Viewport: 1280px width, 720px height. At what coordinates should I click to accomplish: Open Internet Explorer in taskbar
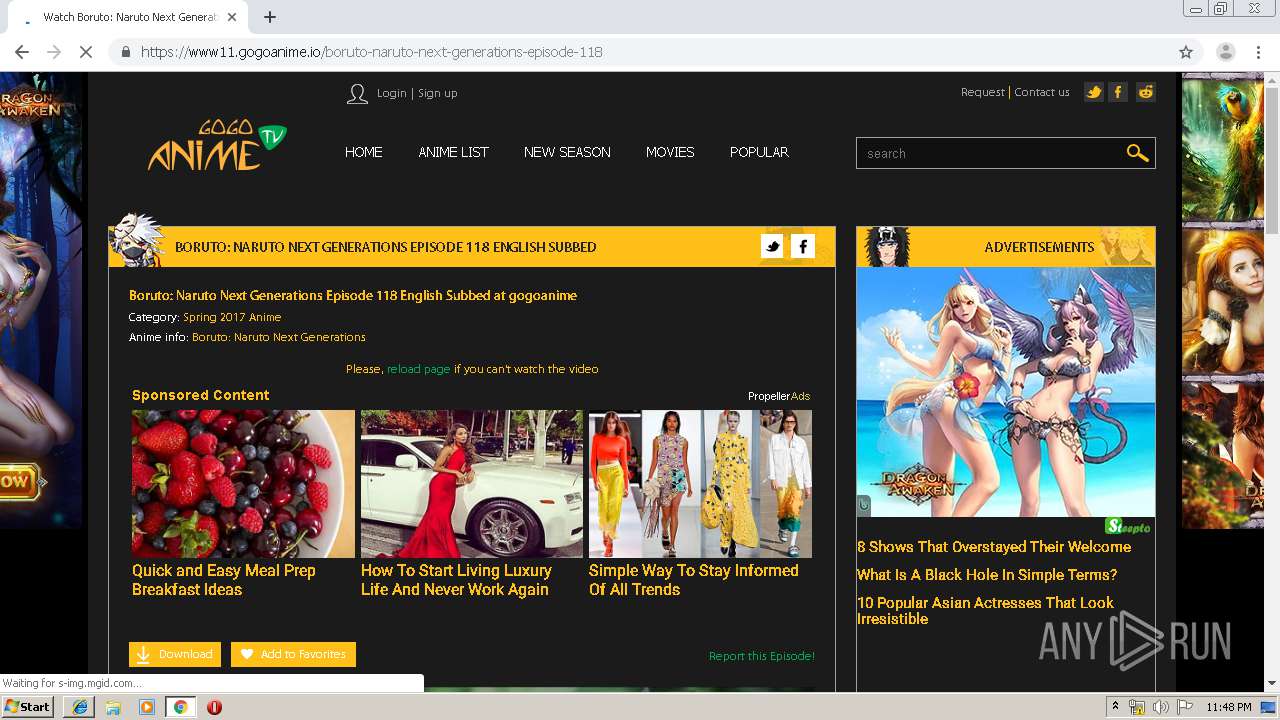[80, 707]
